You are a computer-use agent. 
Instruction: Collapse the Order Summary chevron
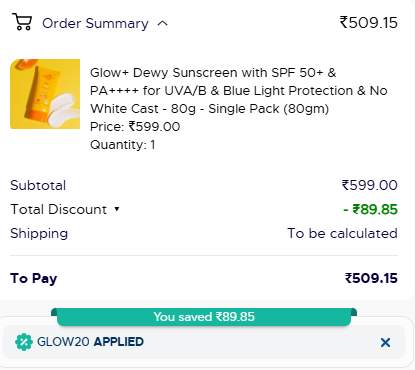162,24
